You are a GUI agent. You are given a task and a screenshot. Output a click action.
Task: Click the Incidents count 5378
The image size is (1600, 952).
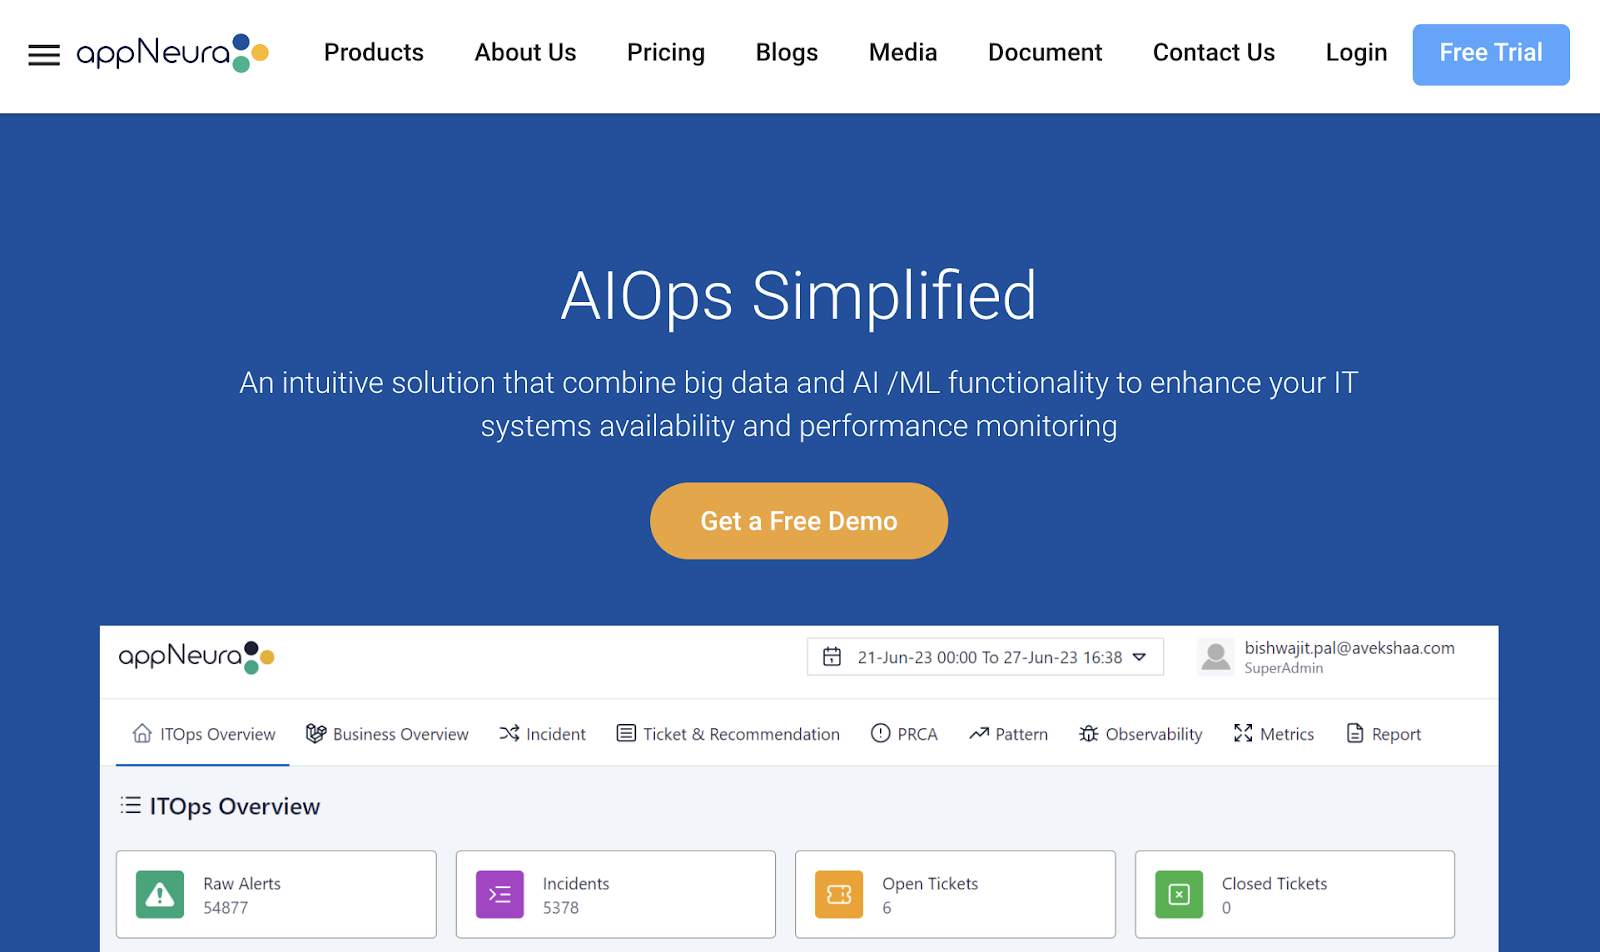(x=561, y=908)
